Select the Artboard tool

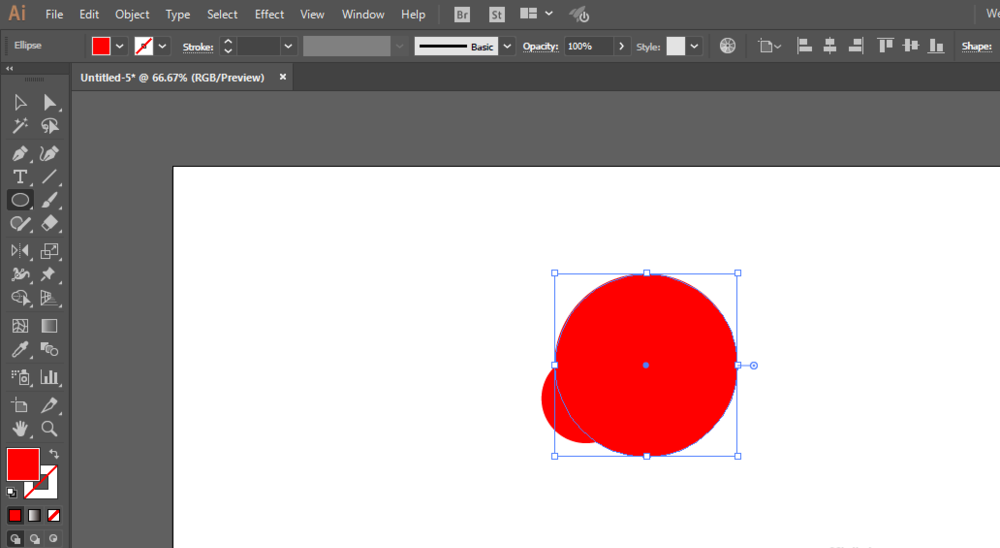tap(20, 405)
